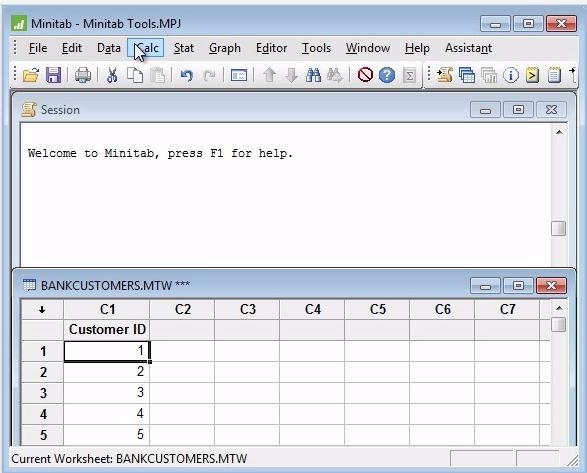This screenshot has width=587, height=473.
Task: Click the Open Project folder icon
Action: point(31,75)
